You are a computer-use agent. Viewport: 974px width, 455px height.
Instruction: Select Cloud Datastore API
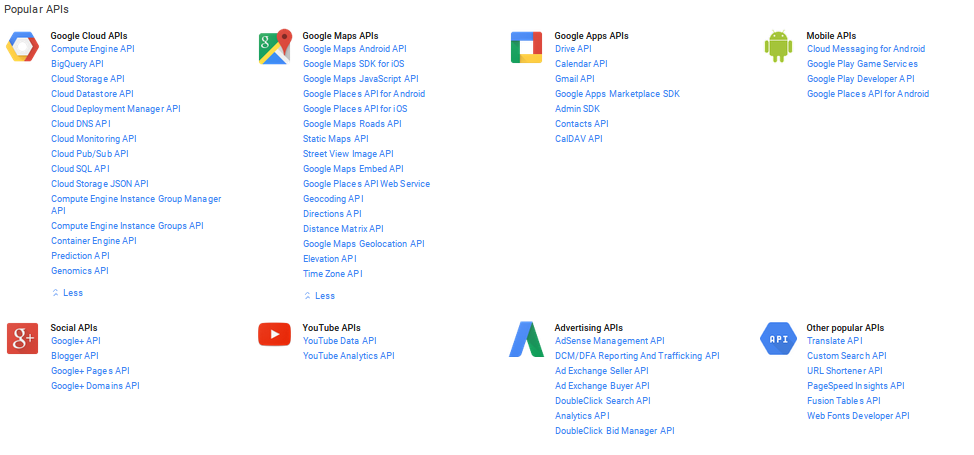(x=92, y=94)
